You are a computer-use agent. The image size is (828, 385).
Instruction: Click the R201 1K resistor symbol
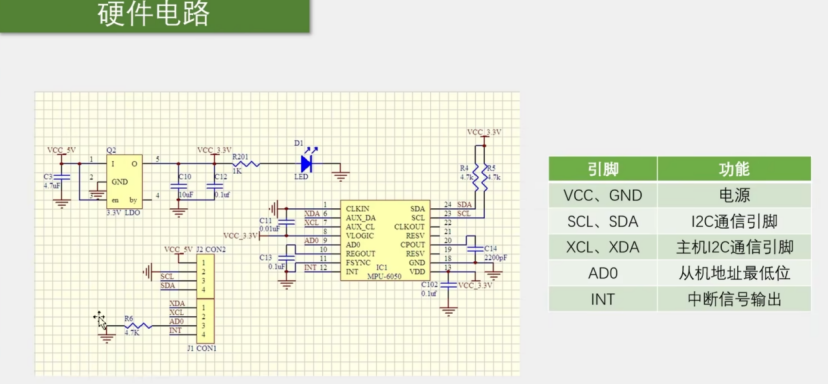coord(247,163)
